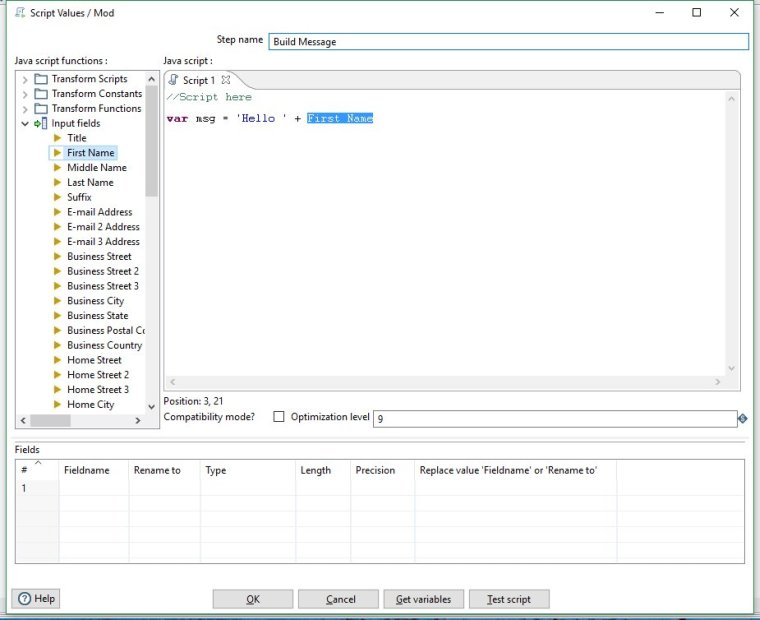
Task: Click the Script 1 tab close icon
Action: pos(226,80)
